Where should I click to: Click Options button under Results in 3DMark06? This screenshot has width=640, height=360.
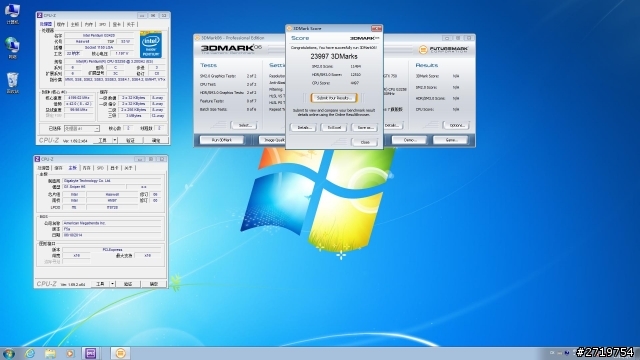(x=457, y=125)
